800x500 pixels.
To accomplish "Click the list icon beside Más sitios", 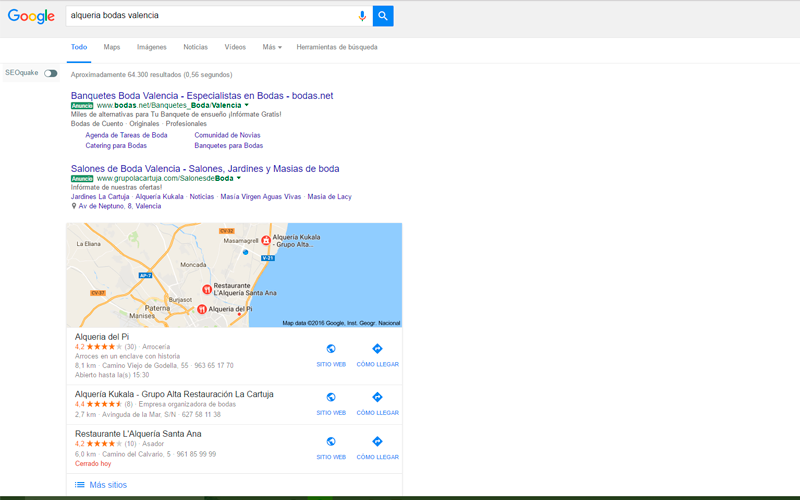I will point(80,485).
